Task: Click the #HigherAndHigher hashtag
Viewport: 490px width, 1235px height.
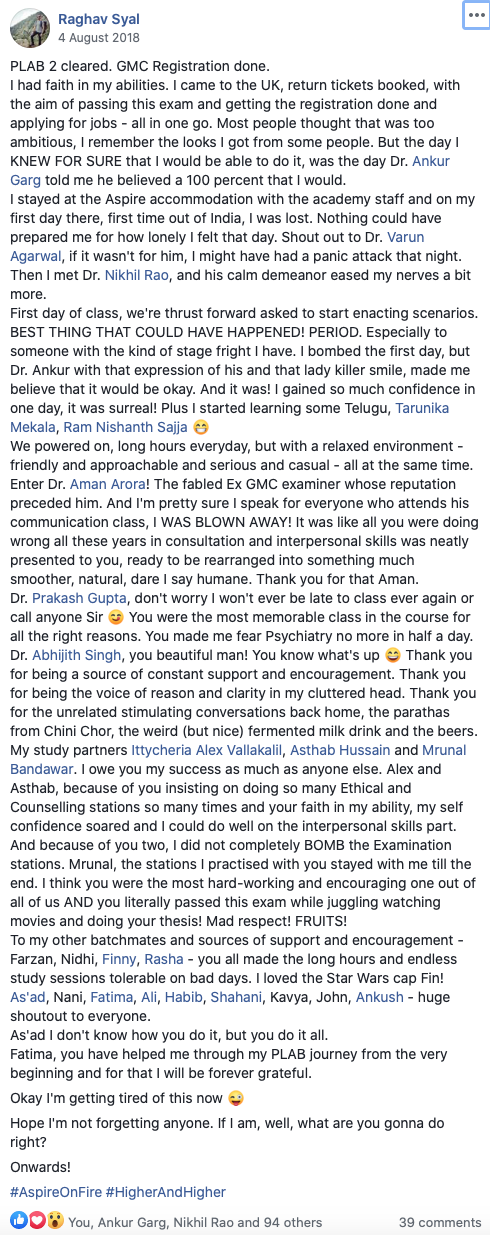Action: tap(166, 1192)
